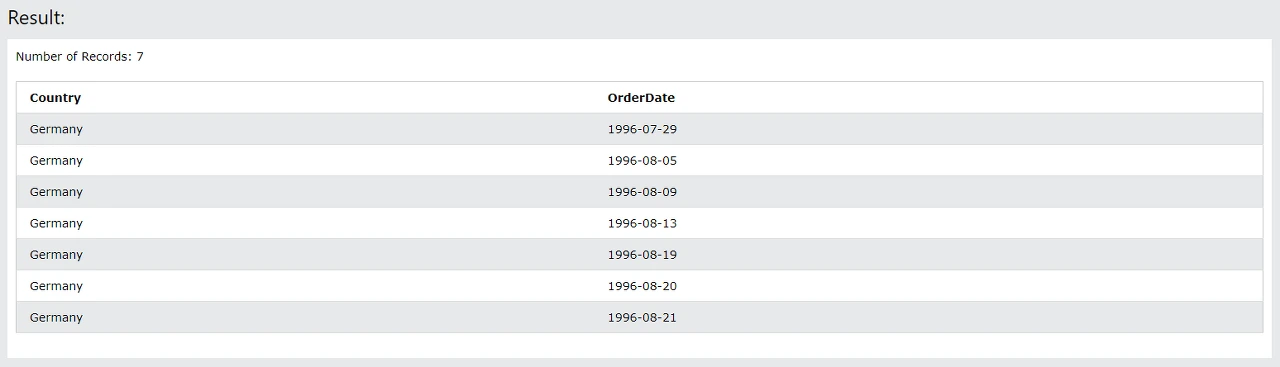Click the Result: heading
The width and height of the screenshot is (1280, 367).
(36, 18)
